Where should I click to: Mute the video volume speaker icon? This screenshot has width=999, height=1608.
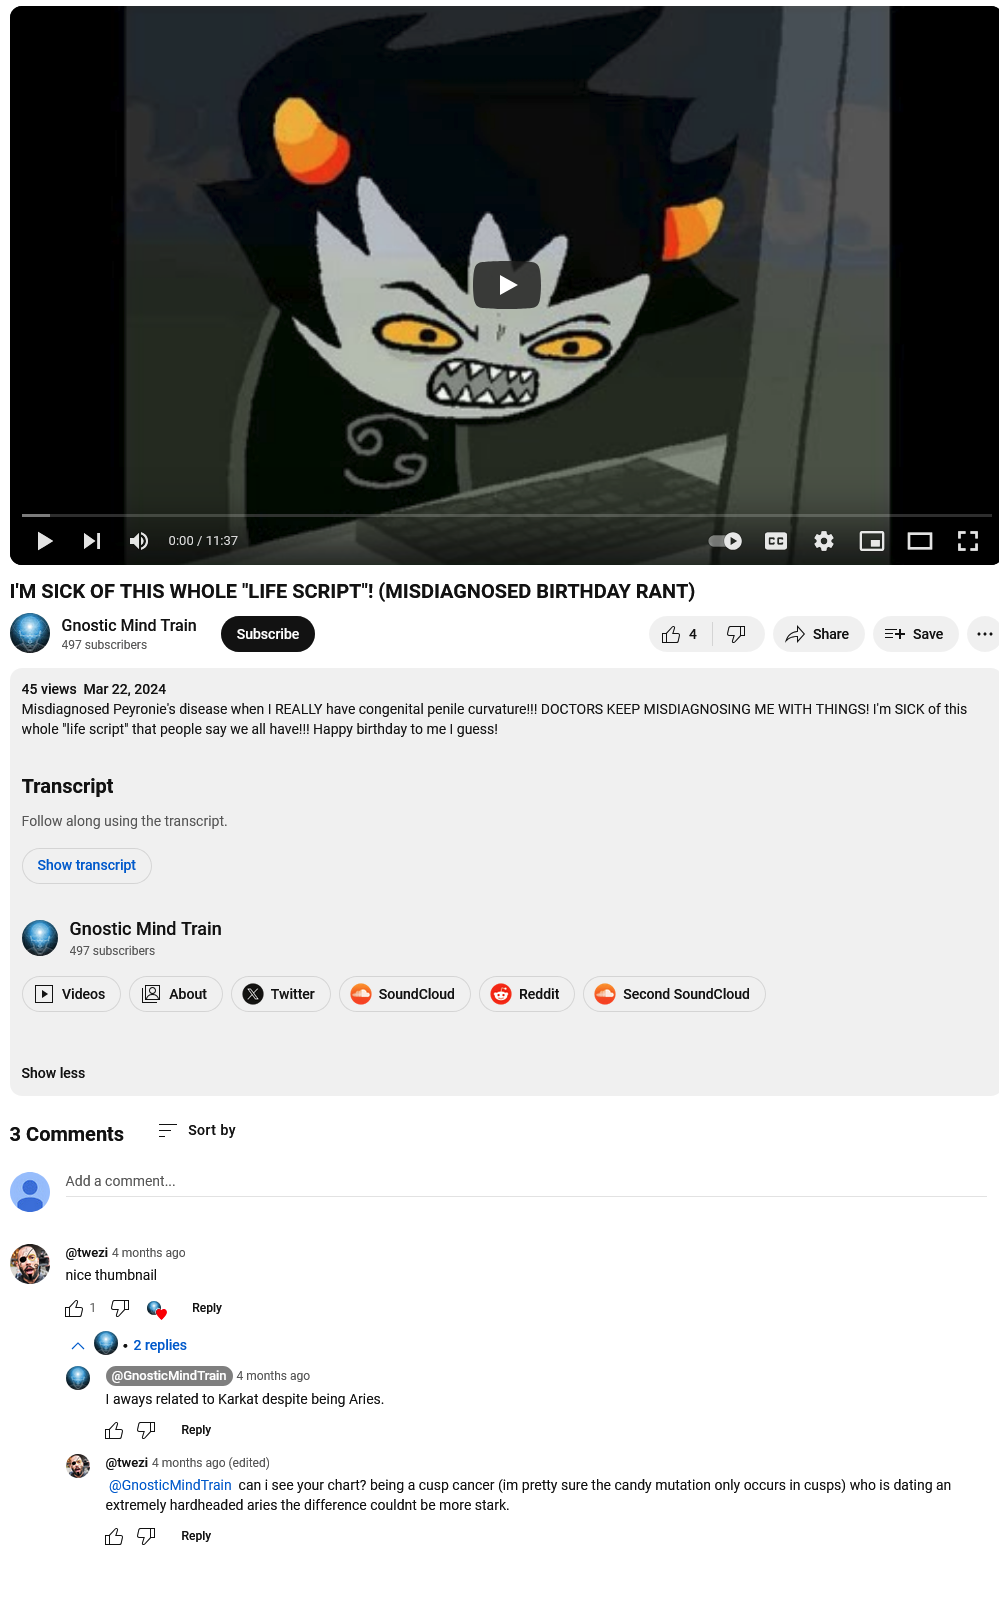139,541
